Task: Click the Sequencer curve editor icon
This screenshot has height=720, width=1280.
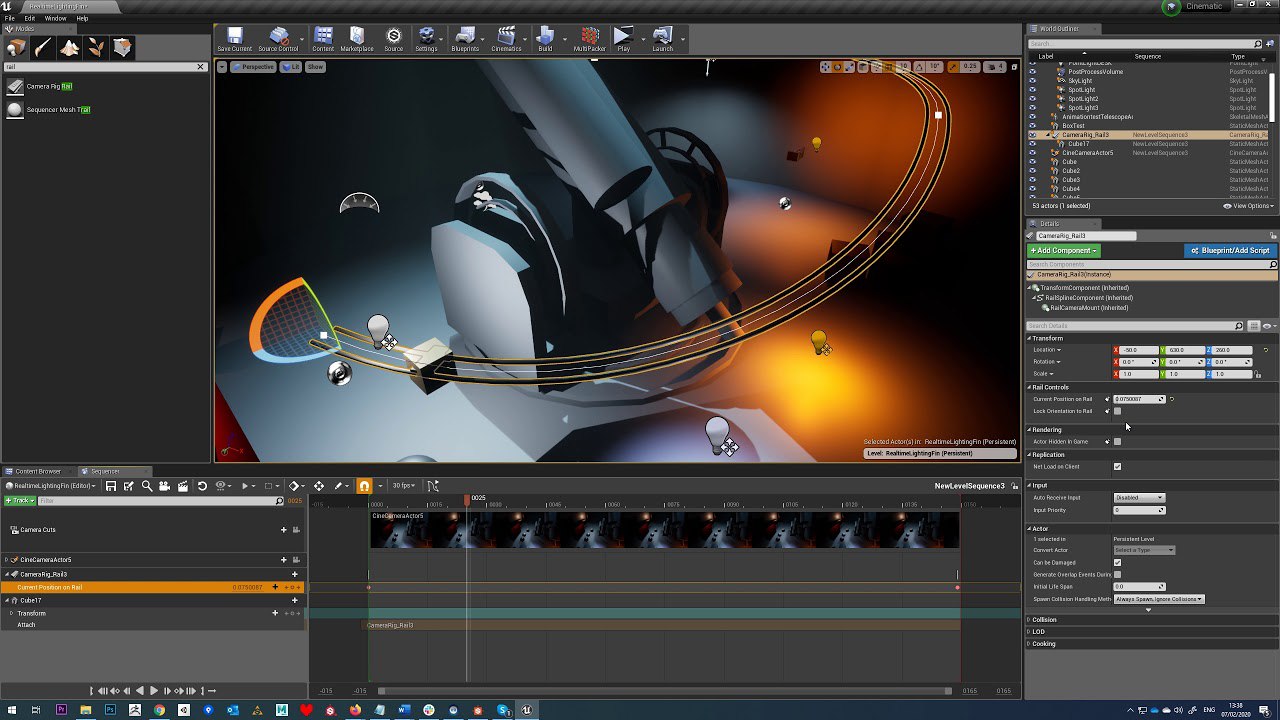Action: [433, 486]
